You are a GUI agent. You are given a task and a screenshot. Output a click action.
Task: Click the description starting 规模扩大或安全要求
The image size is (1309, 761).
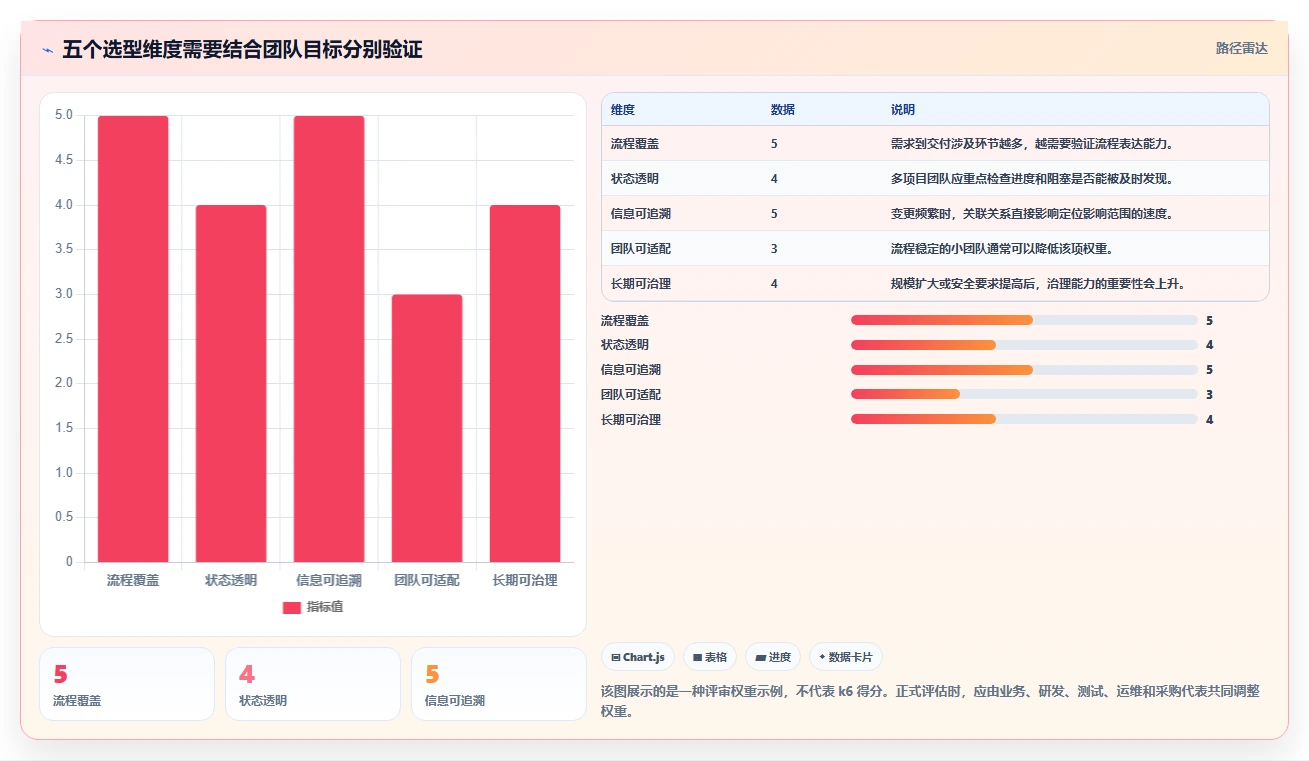1037,284
